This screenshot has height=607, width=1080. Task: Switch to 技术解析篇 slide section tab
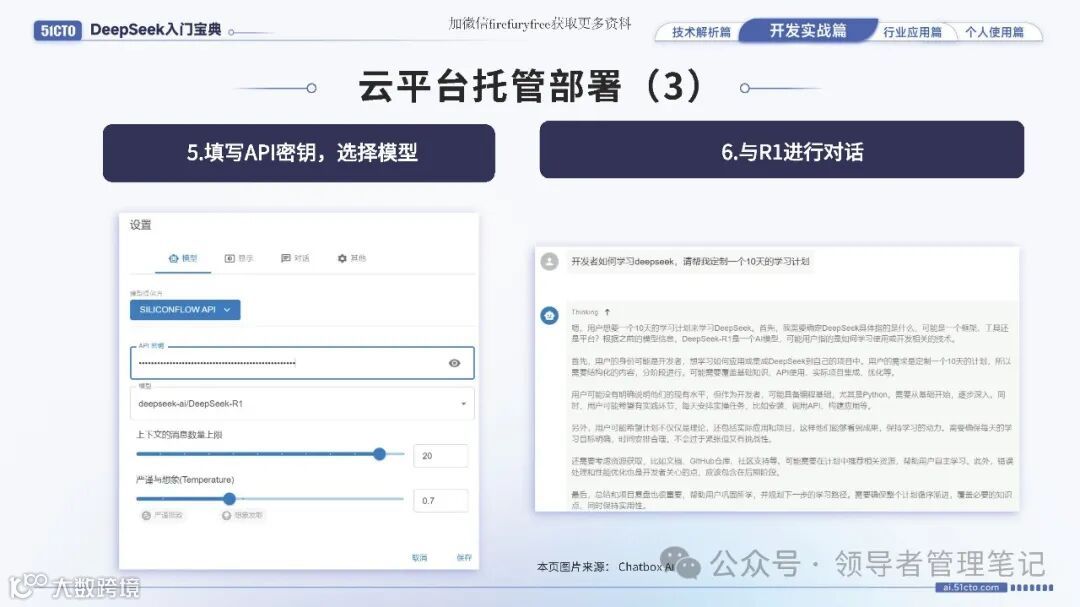[x=701, y=32]
